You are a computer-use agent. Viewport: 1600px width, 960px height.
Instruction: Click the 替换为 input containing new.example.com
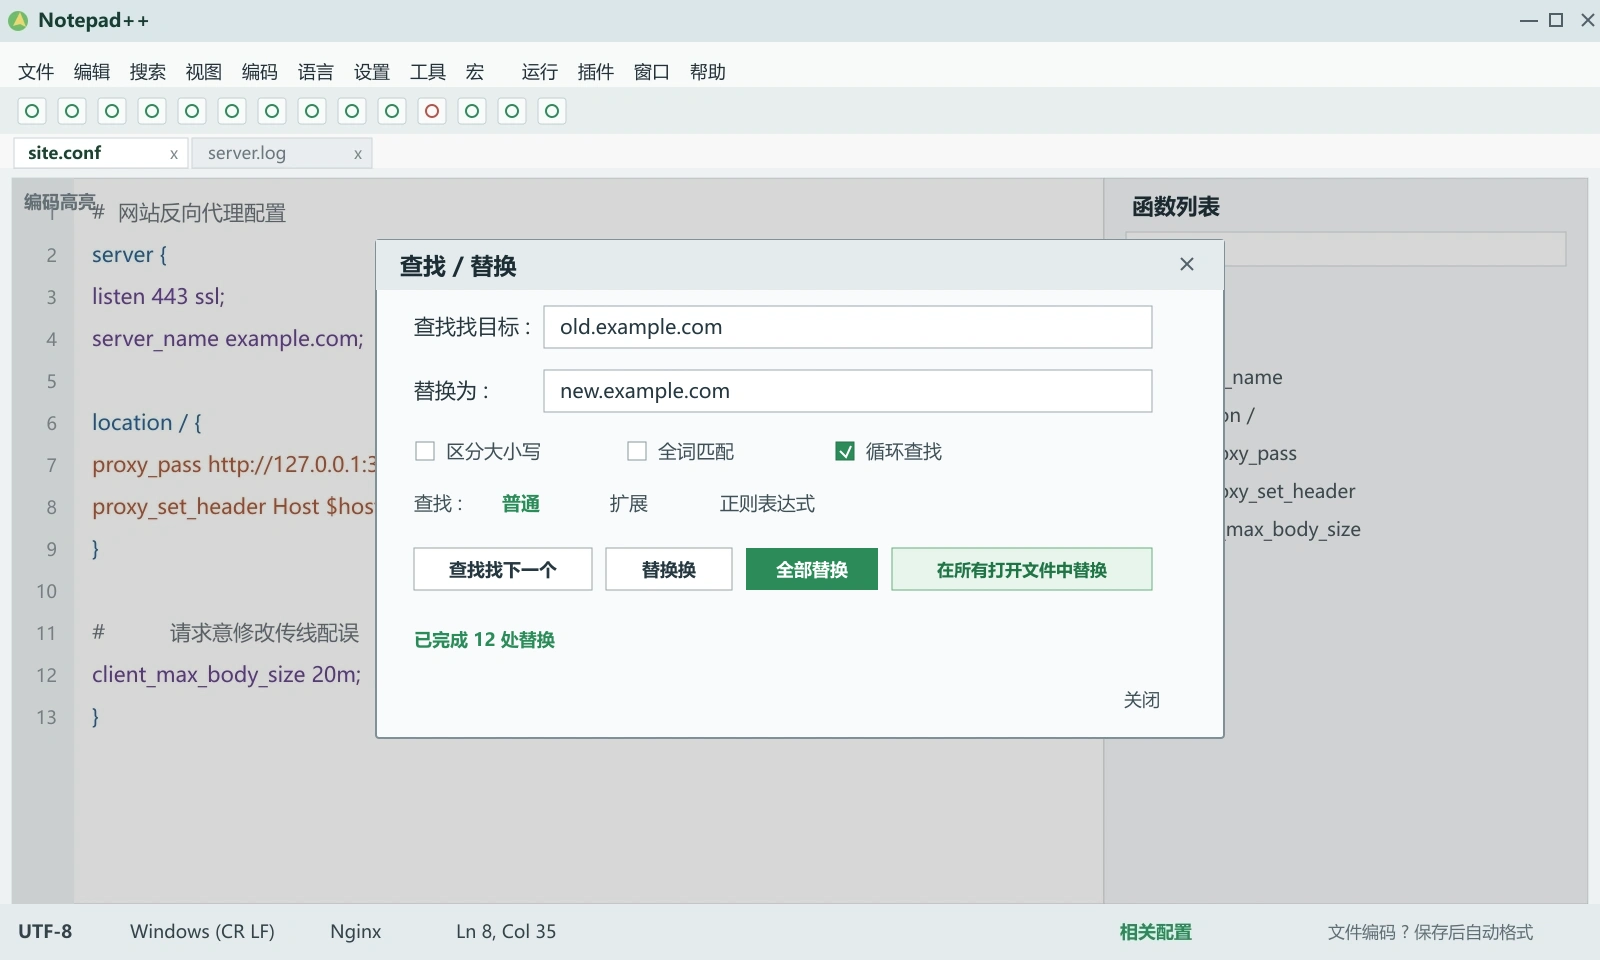point(848,391)
